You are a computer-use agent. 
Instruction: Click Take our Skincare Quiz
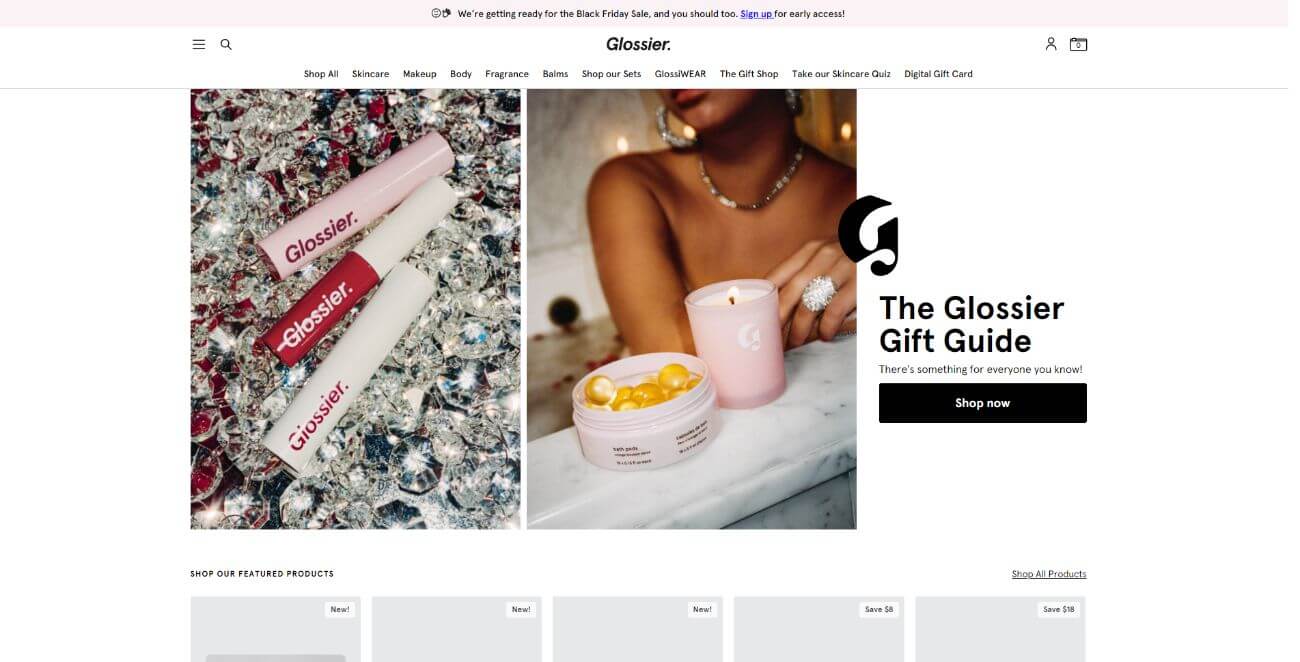tap(841, 74)
